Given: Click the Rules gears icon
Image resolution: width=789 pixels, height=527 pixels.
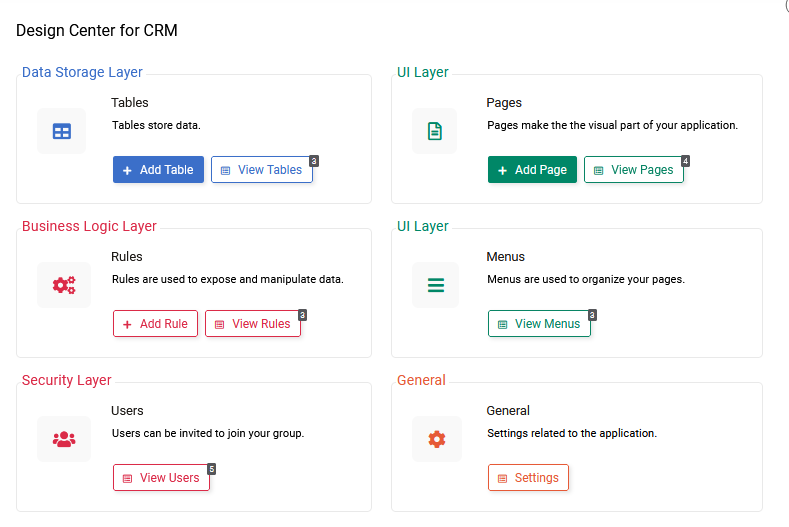Looking at the screenshot, I should pos(63,285).
